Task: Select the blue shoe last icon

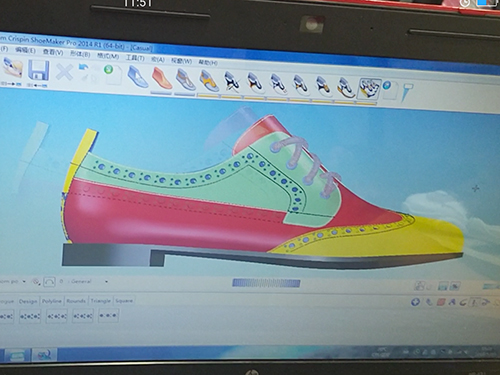Action: 138,77
